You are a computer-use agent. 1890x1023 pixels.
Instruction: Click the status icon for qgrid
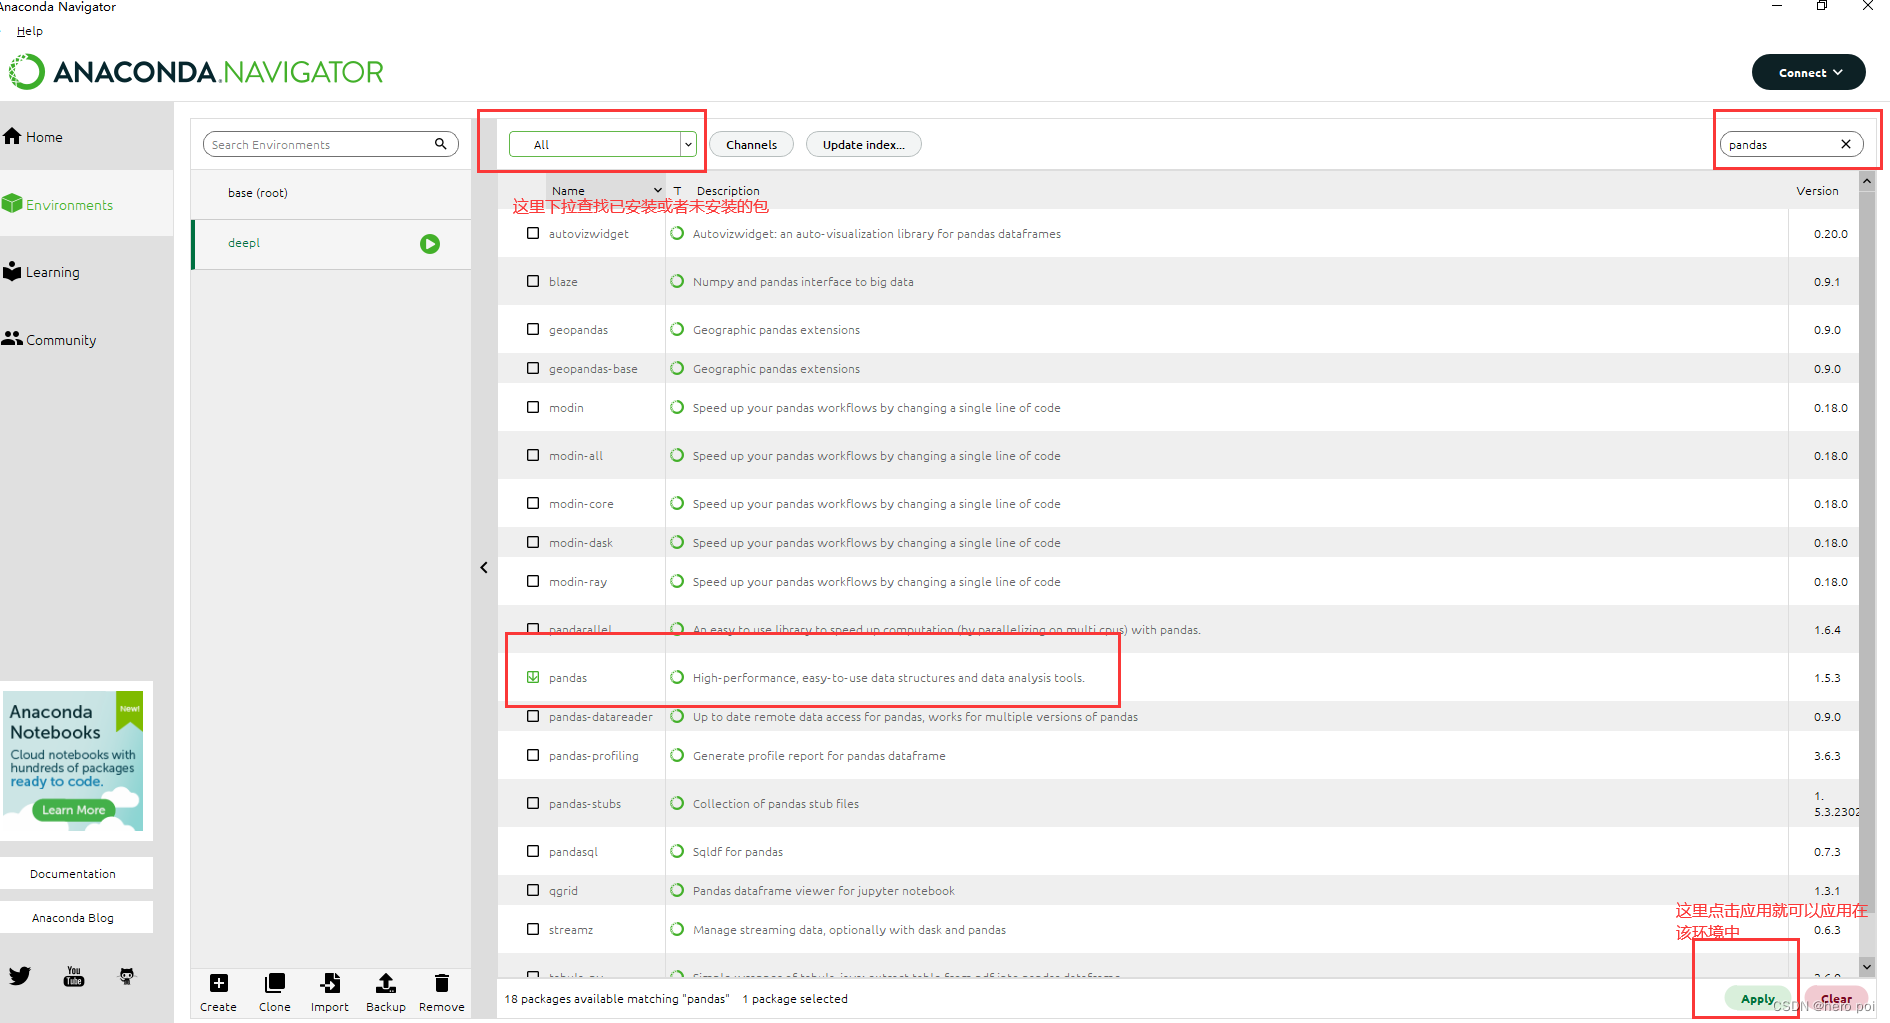(x=677, y=890)
